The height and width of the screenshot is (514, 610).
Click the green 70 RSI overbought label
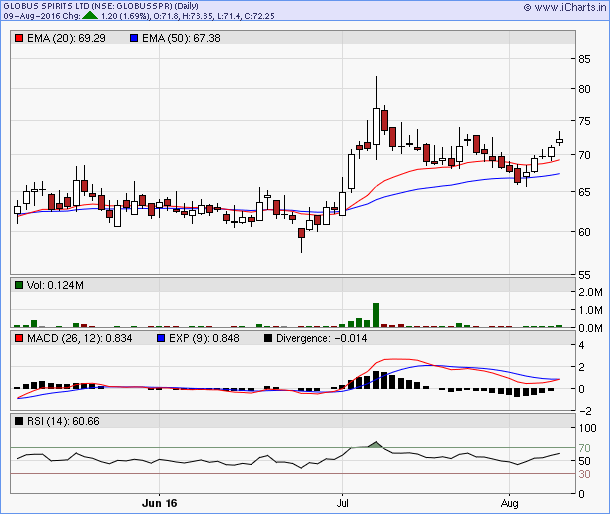[584, 448]
